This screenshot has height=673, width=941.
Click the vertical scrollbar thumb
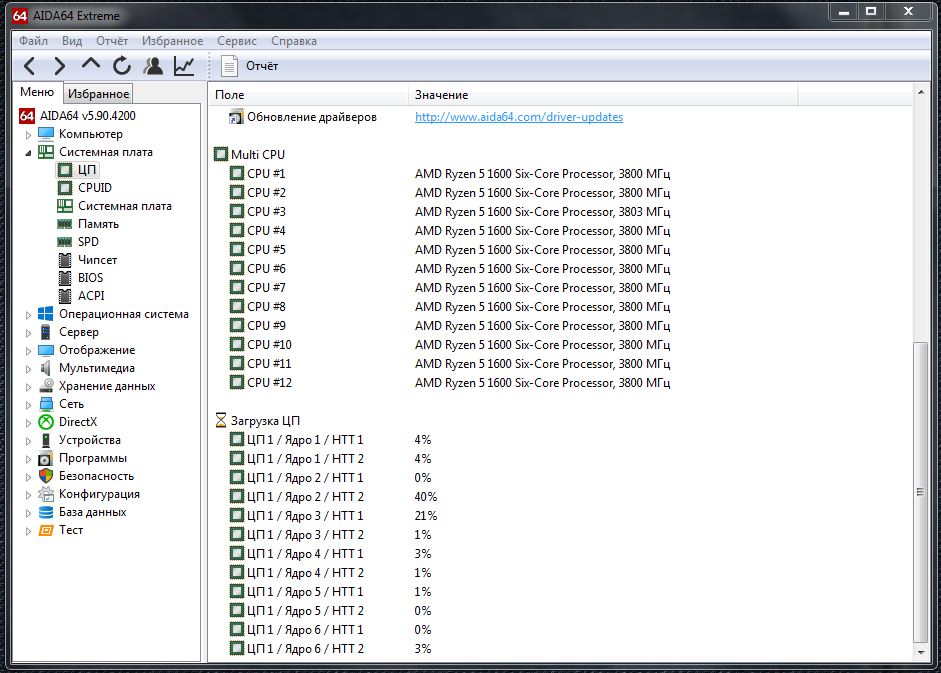click(921, 492)
